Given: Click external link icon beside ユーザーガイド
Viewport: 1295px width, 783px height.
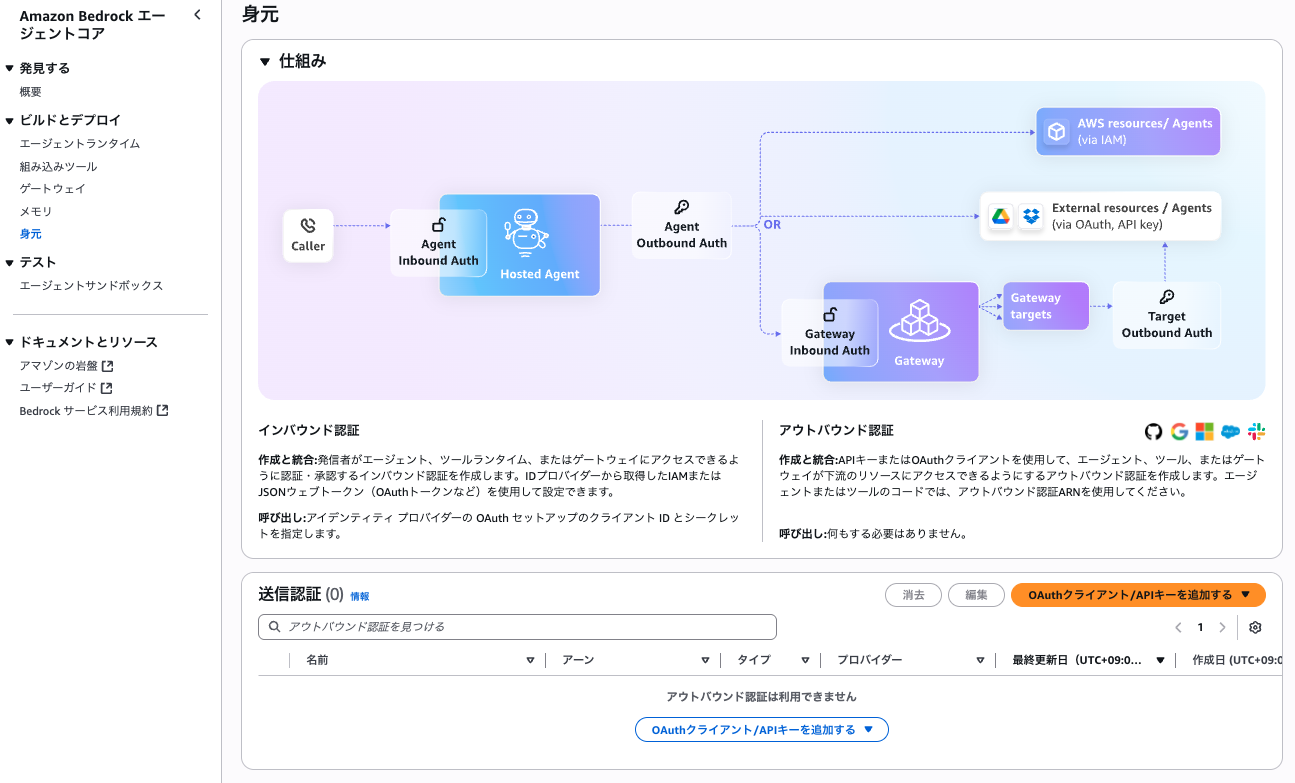Looking at the screenshot, I should tap(107, 388).
